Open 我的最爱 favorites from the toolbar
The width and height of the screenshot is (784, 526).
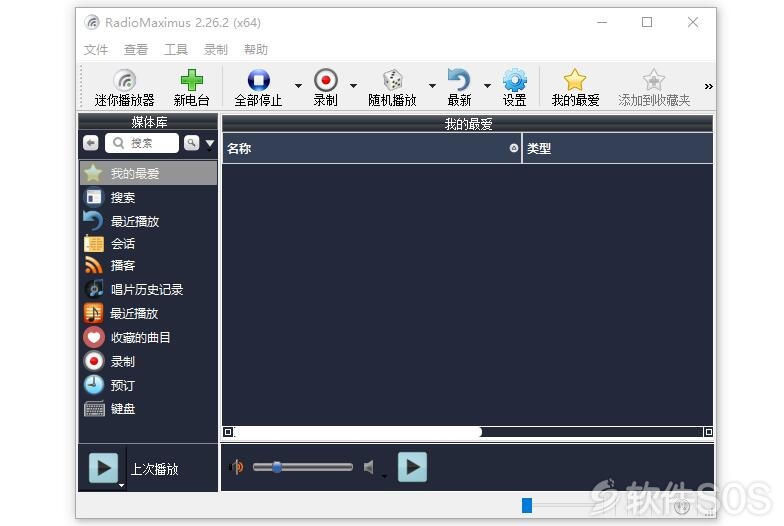(x=575, y=88)
